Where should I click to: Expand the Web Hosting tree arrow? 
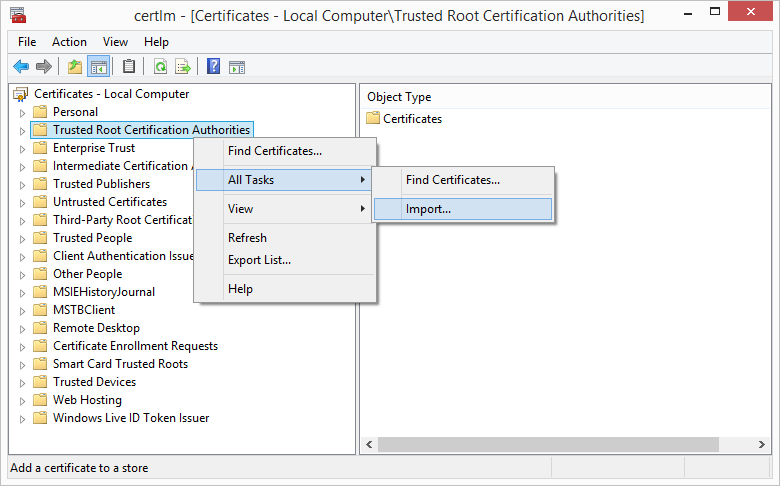point(22,400)
